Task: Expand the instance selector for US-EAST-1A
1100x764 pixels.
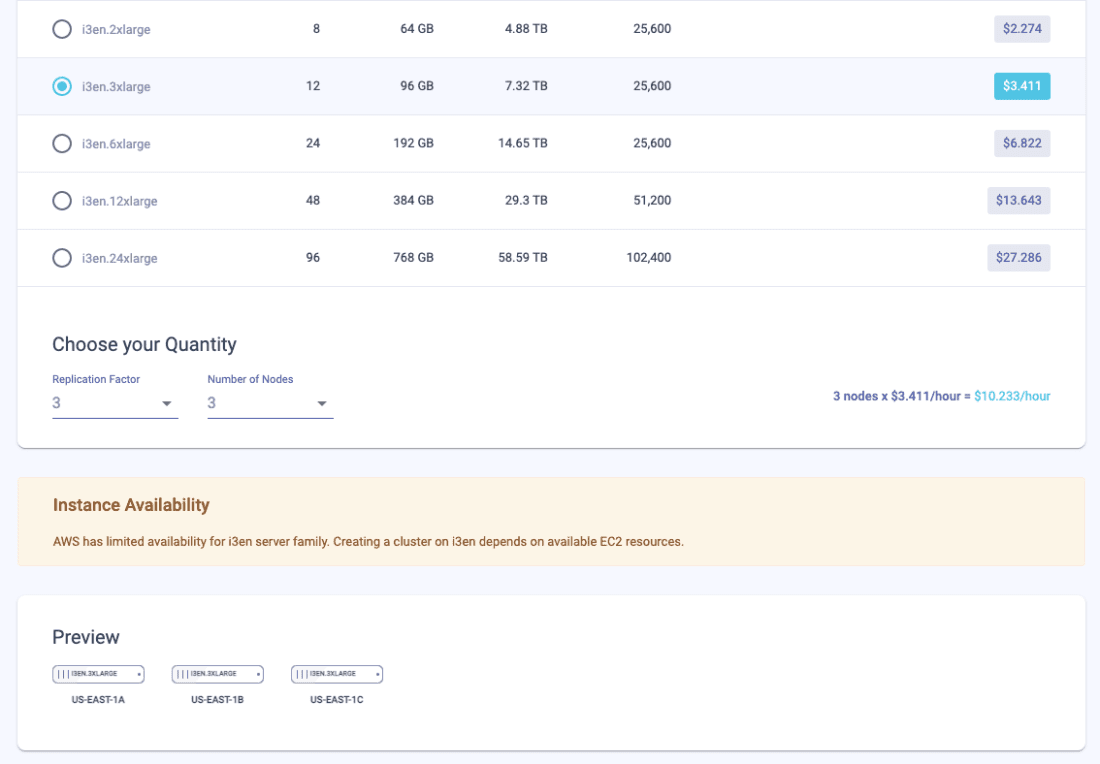Action: [140, 674]
